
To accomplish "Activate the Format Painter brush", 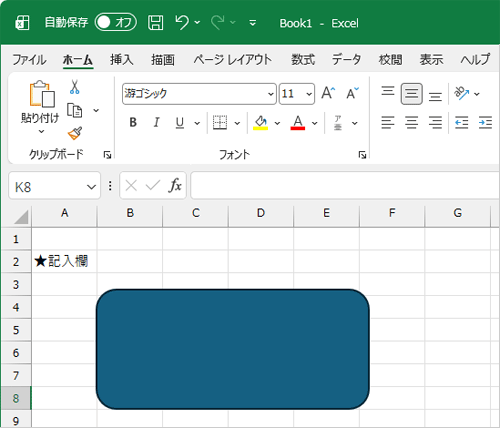I will click(75, 133).
